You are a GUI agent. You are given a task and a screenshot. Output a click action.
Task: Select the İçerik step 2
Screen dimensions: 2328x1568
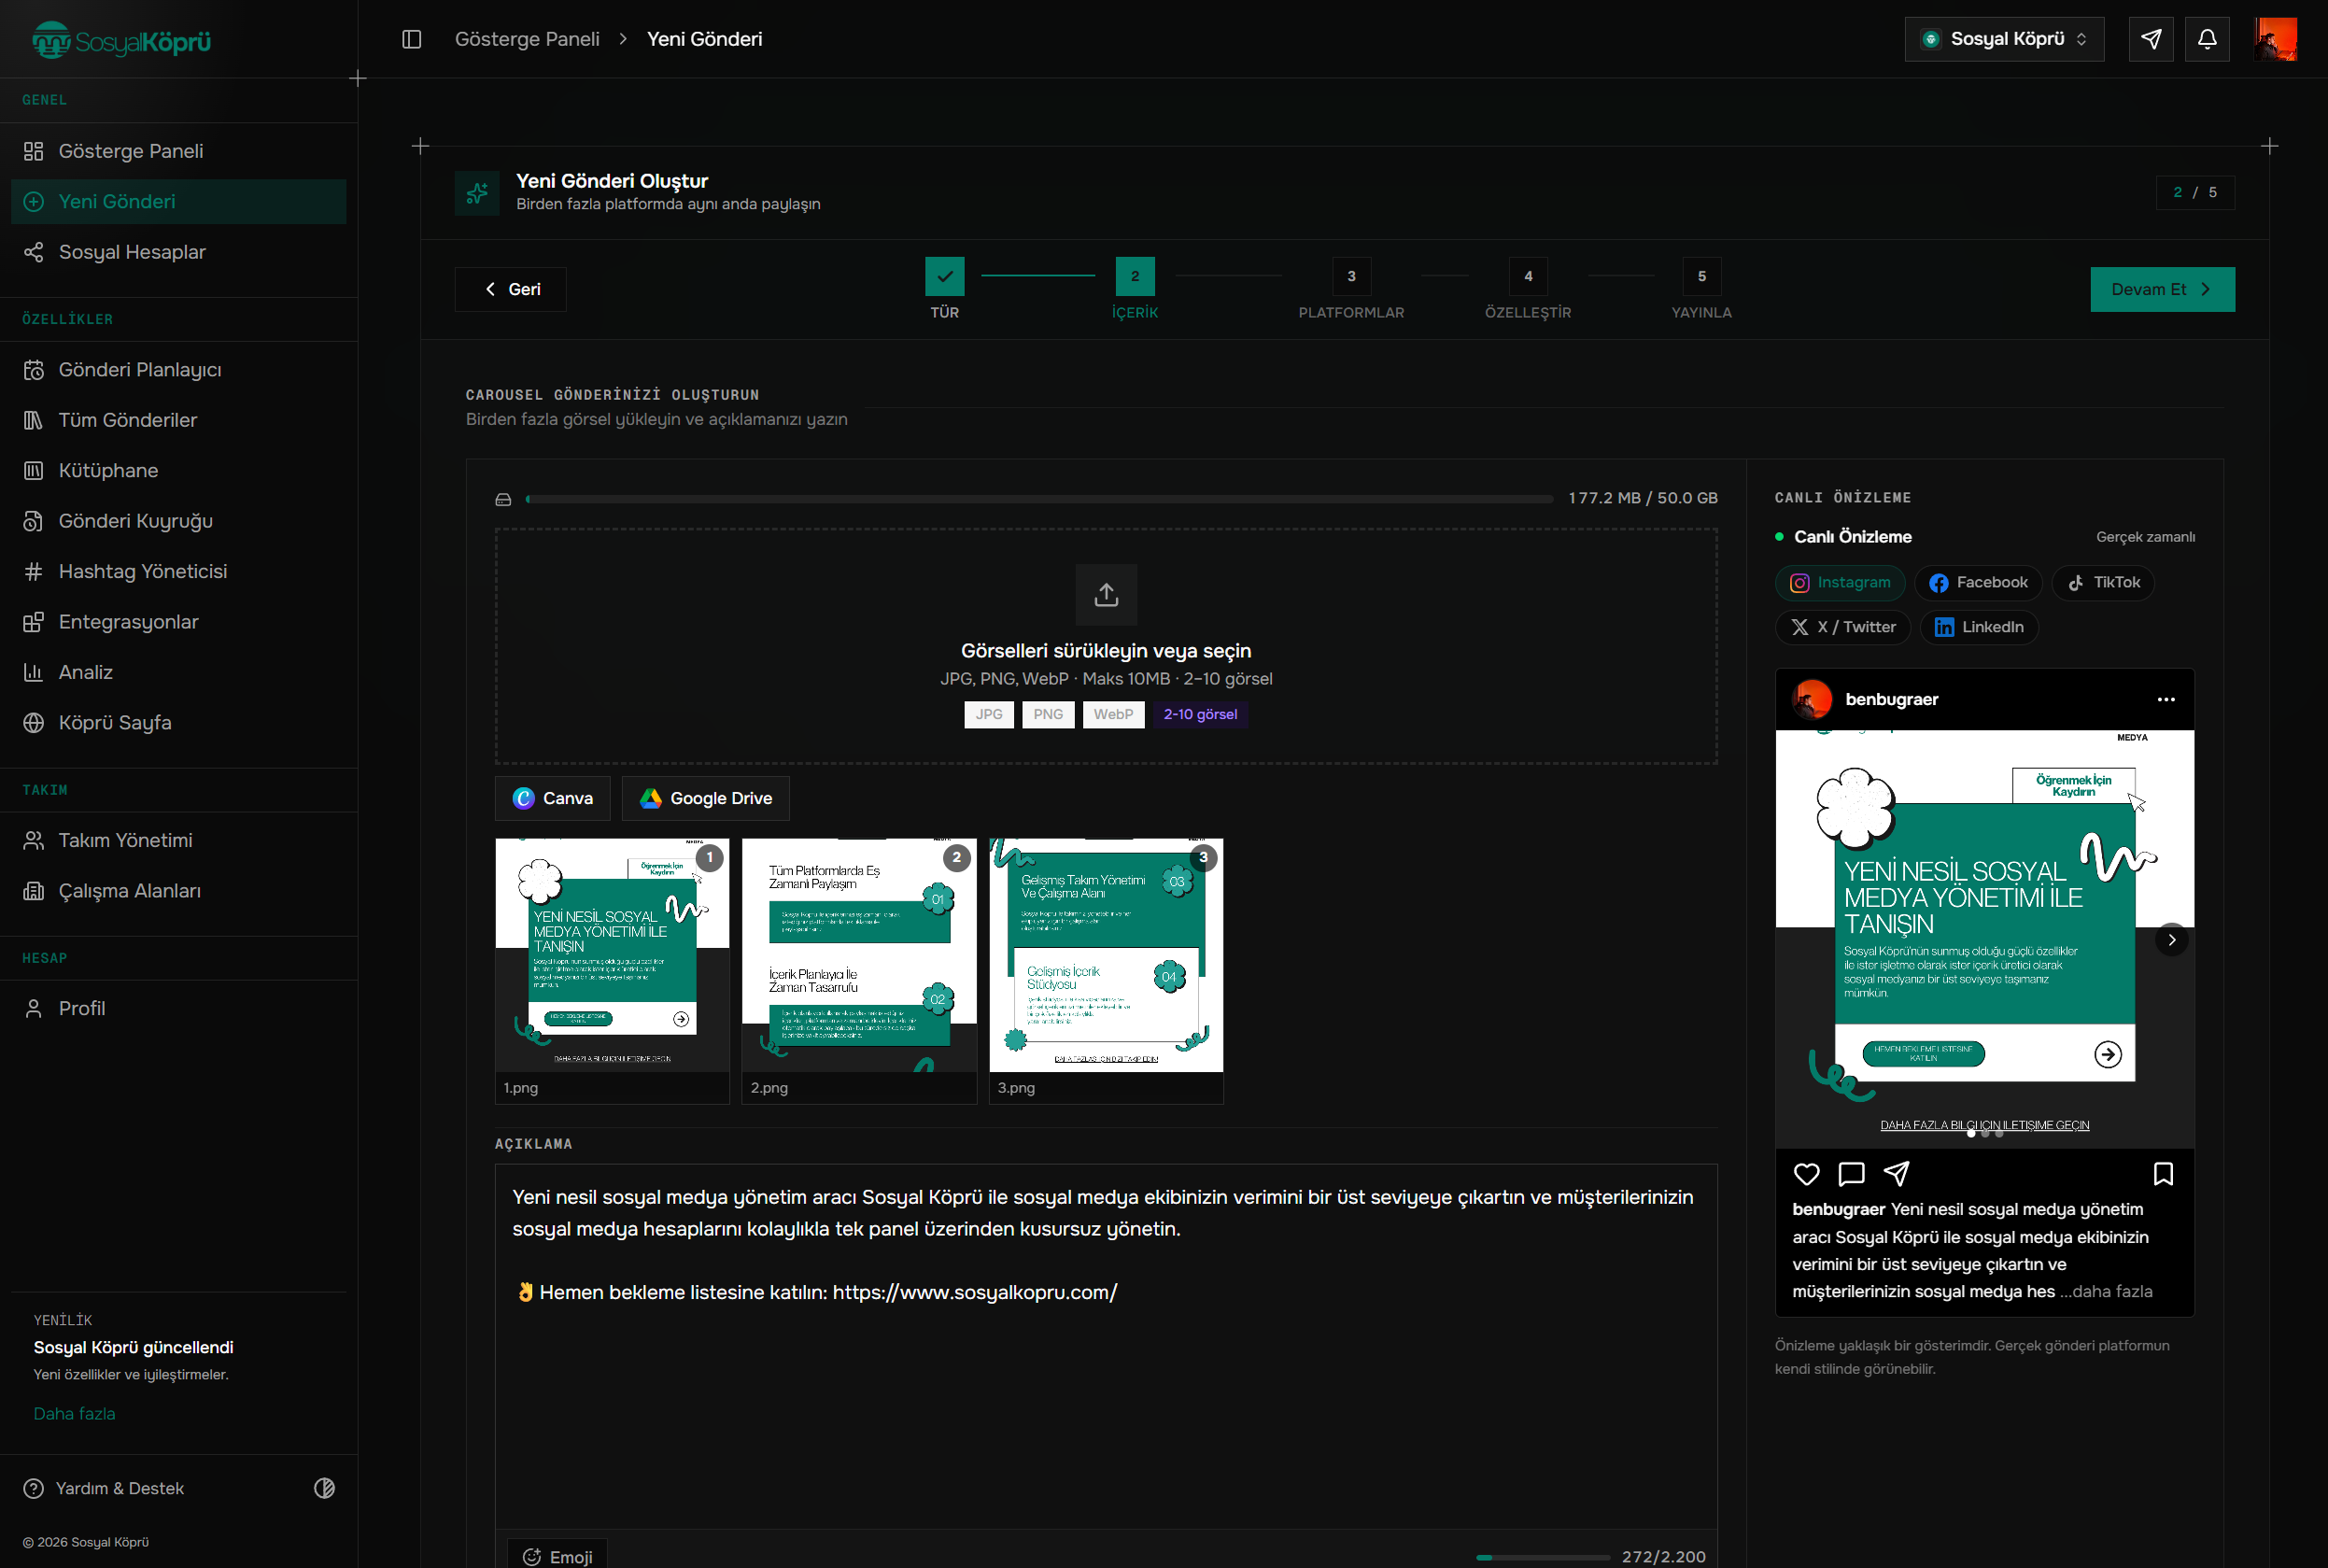(x=1135, y=288)
